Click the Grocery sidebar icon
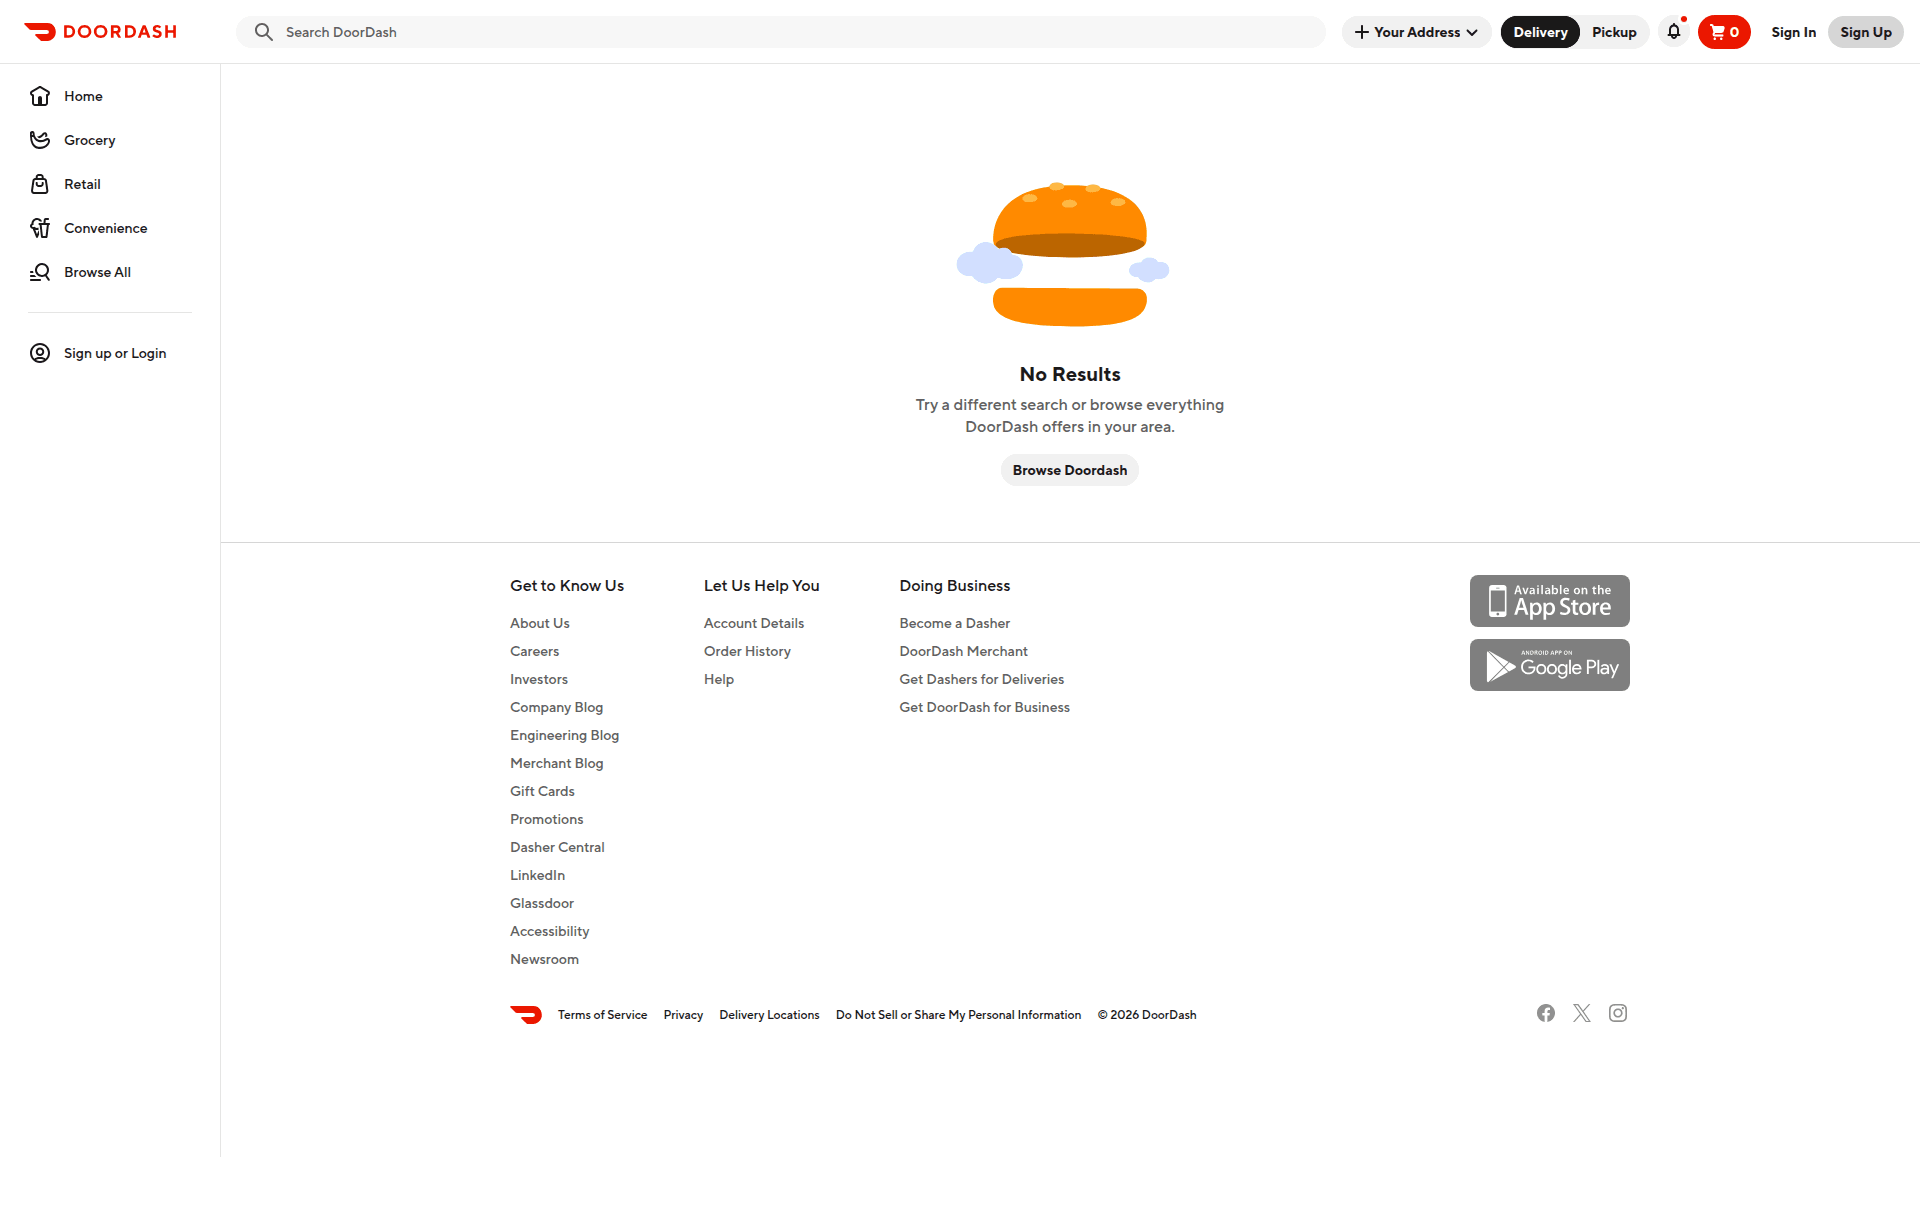 pos(40,140)
